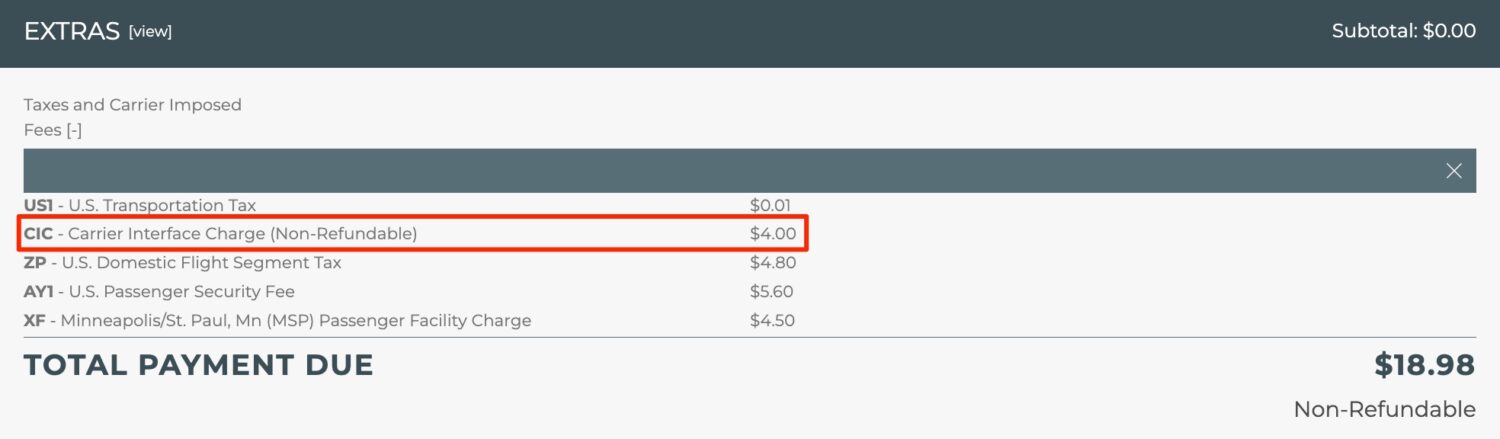
Task: Select the CIC Carrier Interface Charge row
Action: 220,234
